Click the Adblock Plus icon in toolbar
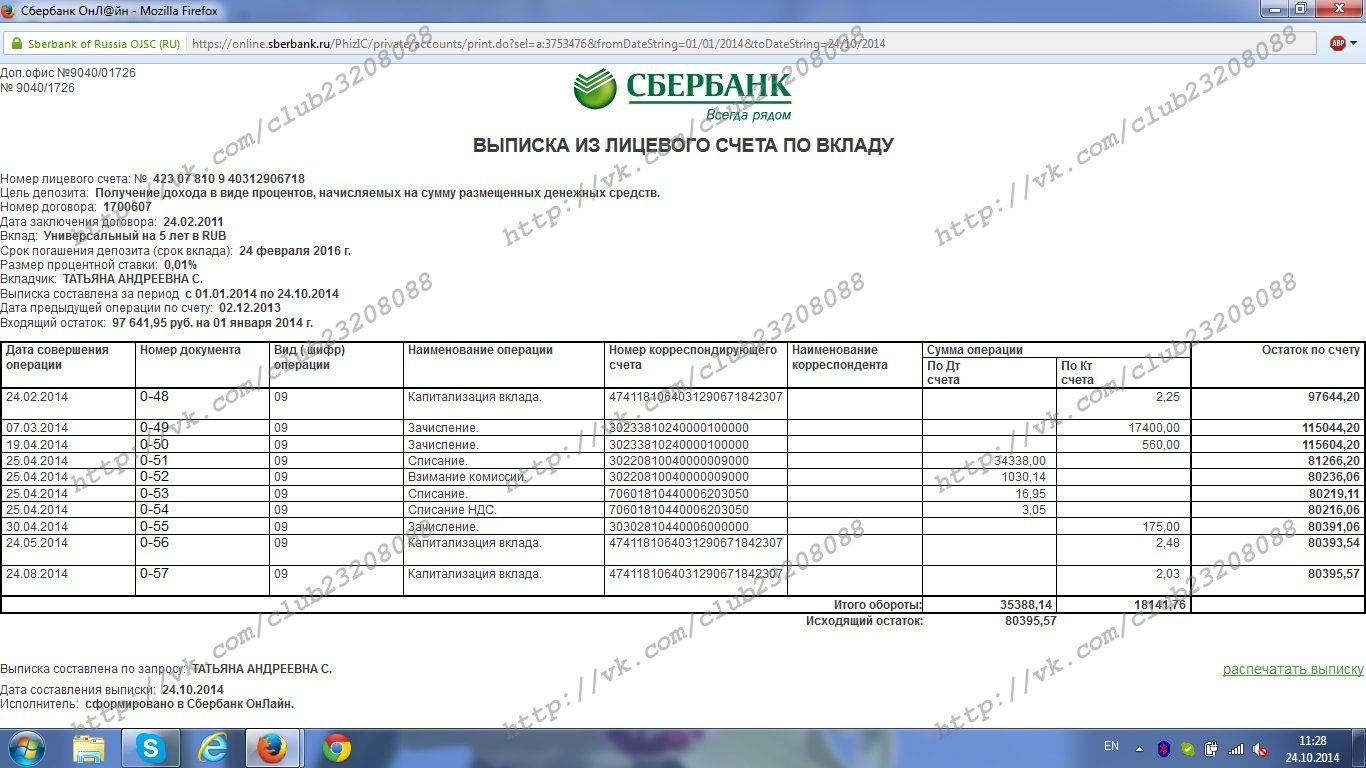The height and width of the screenshot is (768, 1366). pos(1338,43)
